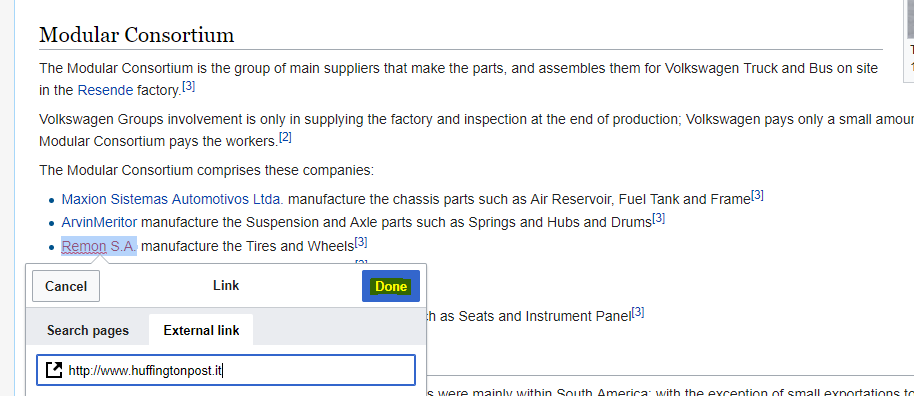Click the highlighted Remon S.A. link
The height and width of the screenshot is (396, 914).
click(99, 246)
